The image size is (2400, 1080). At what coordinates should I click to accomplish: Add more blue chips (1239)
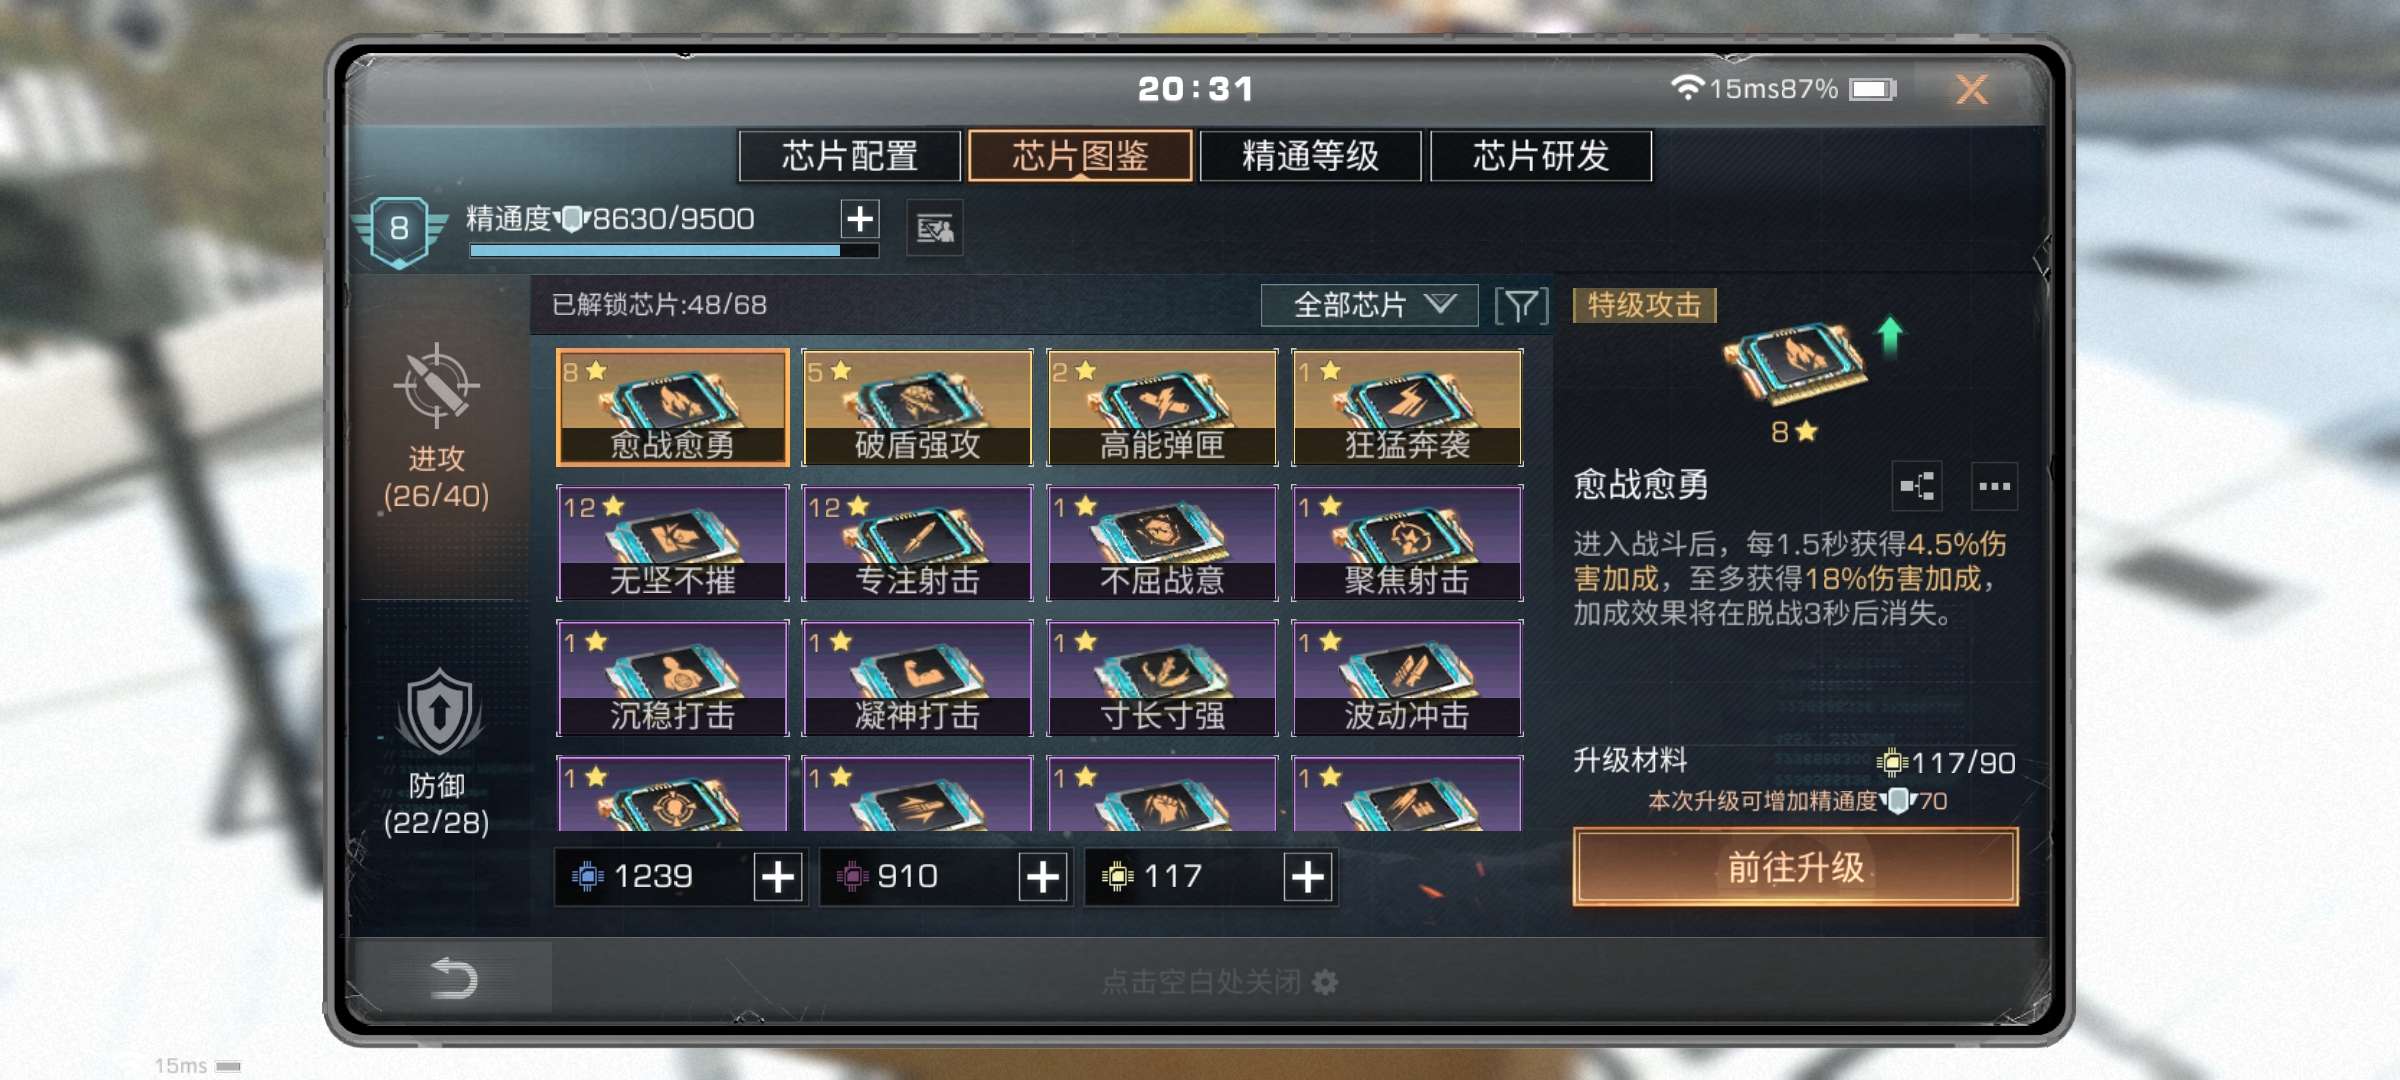point(778,877)
